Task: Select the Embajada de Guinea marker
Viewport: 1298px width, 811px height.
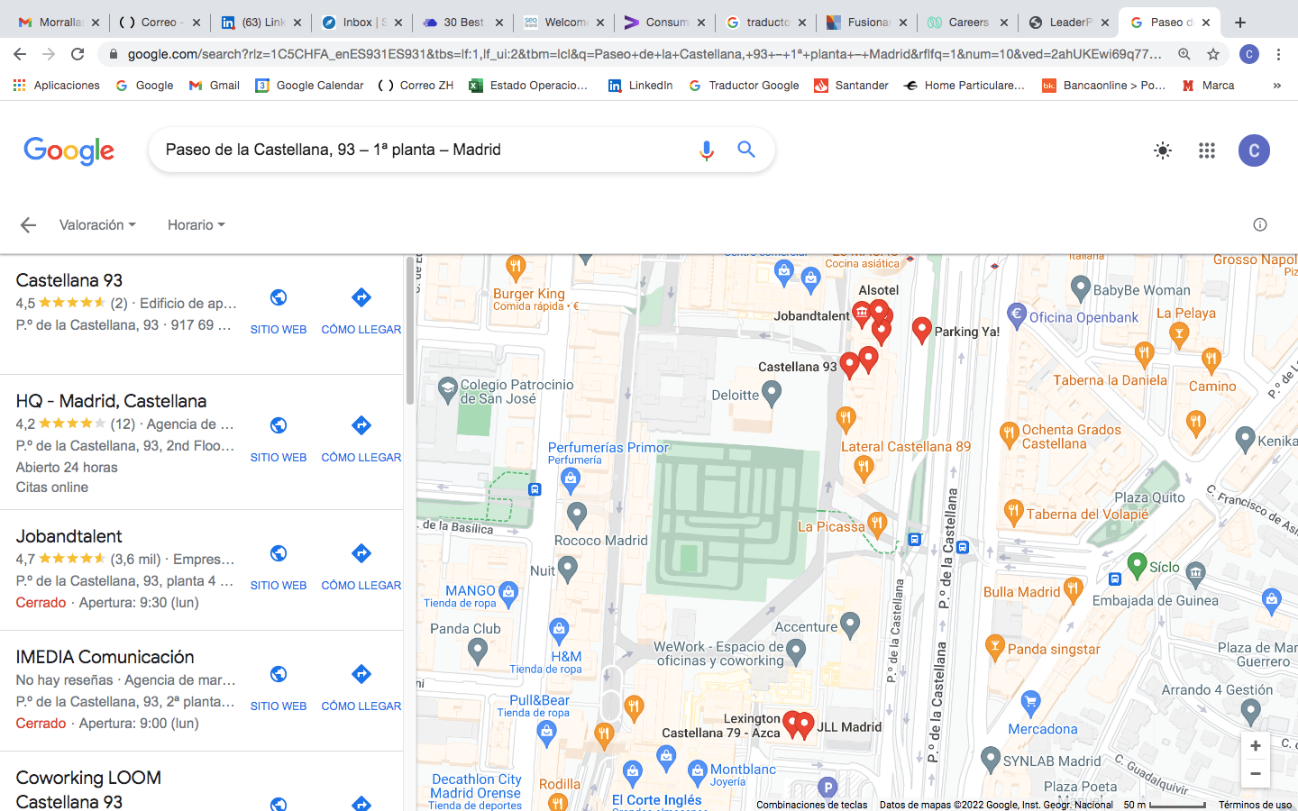Action: 1196,573
